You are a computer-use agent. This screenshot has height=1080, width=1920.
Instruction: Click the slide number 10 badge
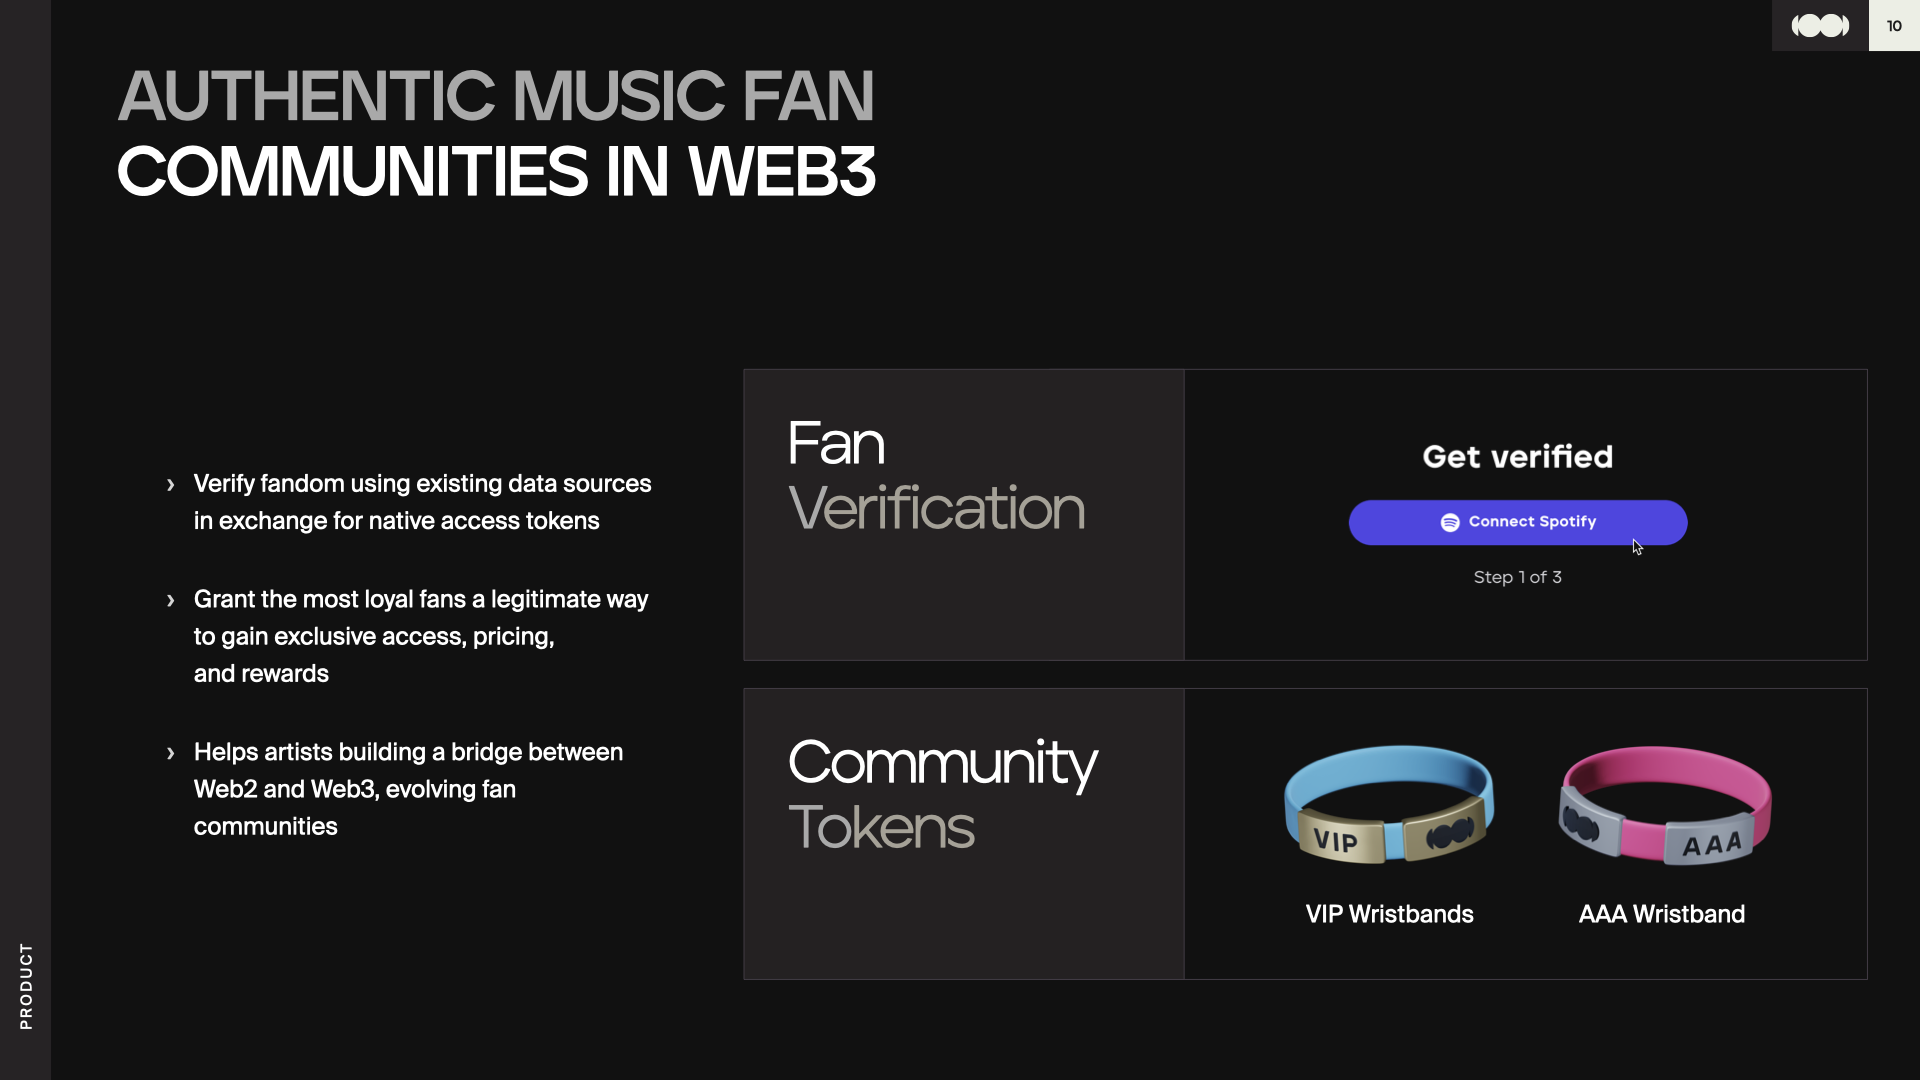[x=1894, y=26]
